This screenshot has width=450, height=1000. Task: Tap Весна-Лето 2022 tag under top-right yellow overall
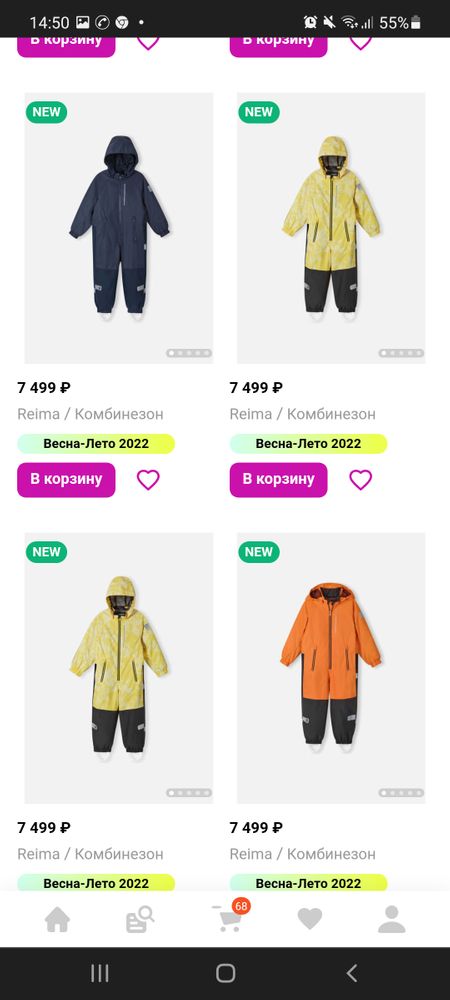(x=308, y=444)
